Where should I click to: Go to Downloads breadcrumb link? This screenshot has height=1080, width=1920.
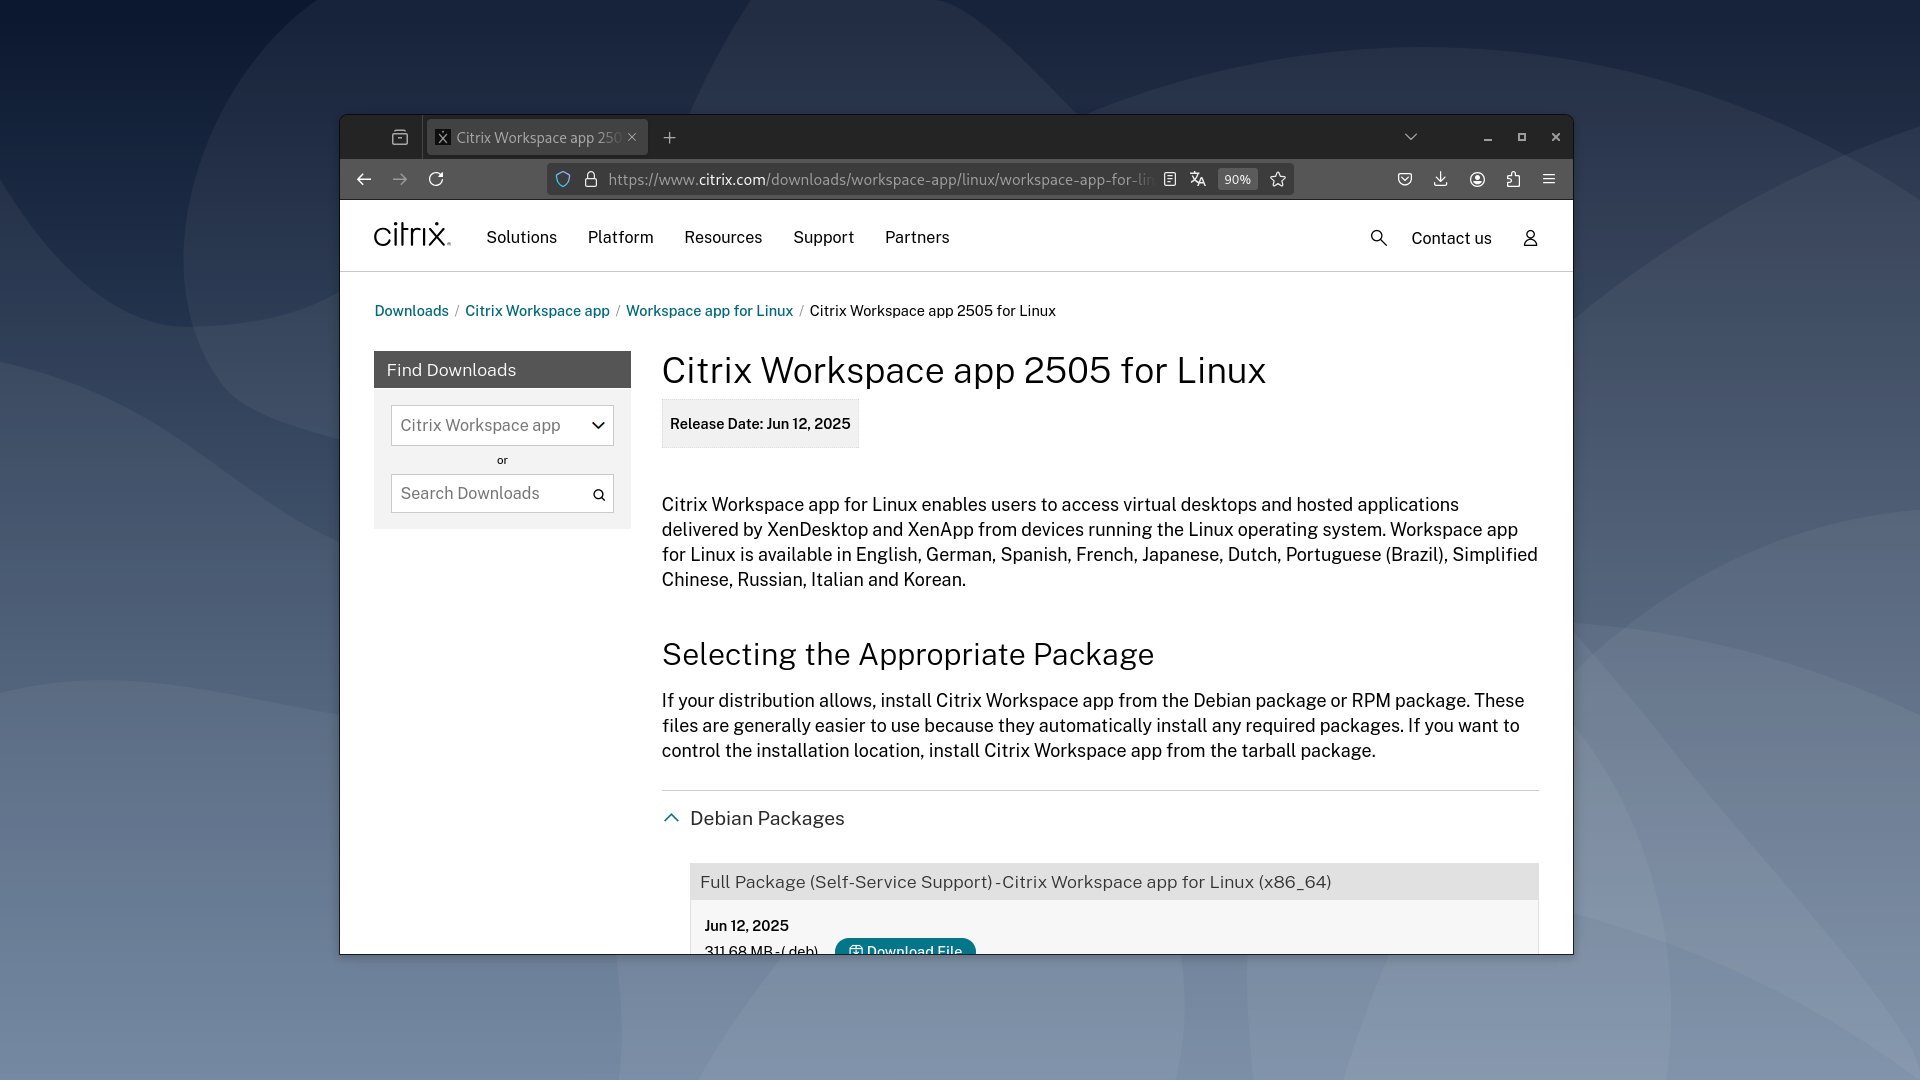point(411,311)
